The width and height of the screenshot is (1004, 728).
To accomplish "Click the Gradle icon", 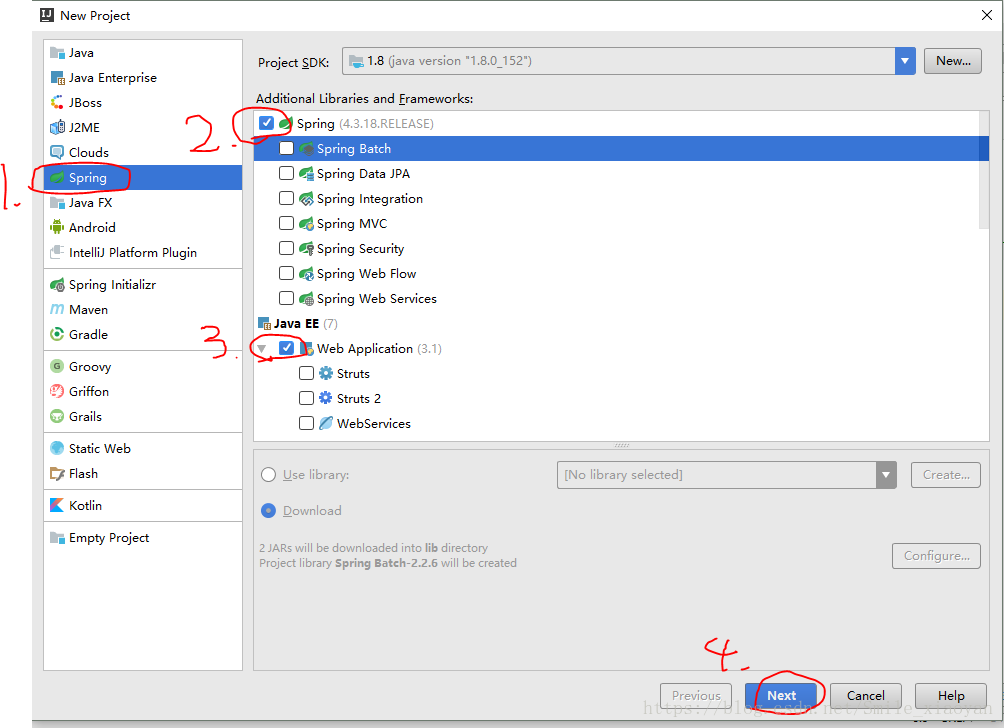I will (x=57, y=334).
